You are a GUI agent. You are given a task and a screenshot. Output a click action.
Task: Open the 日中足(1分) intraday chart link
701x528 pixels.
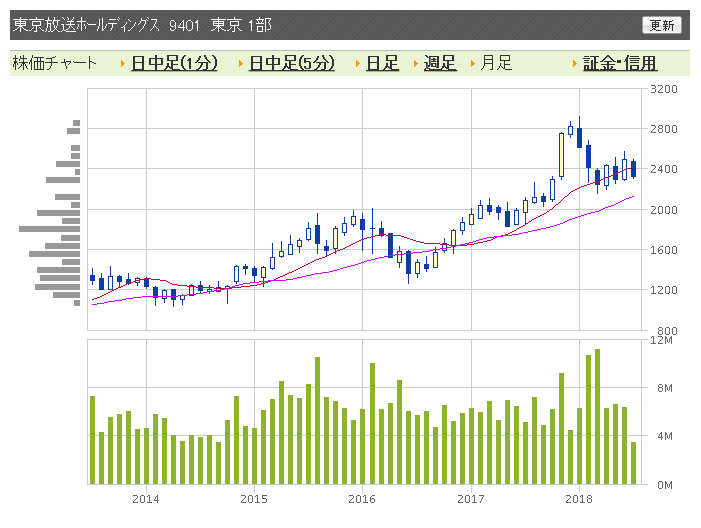pos(174,63)
